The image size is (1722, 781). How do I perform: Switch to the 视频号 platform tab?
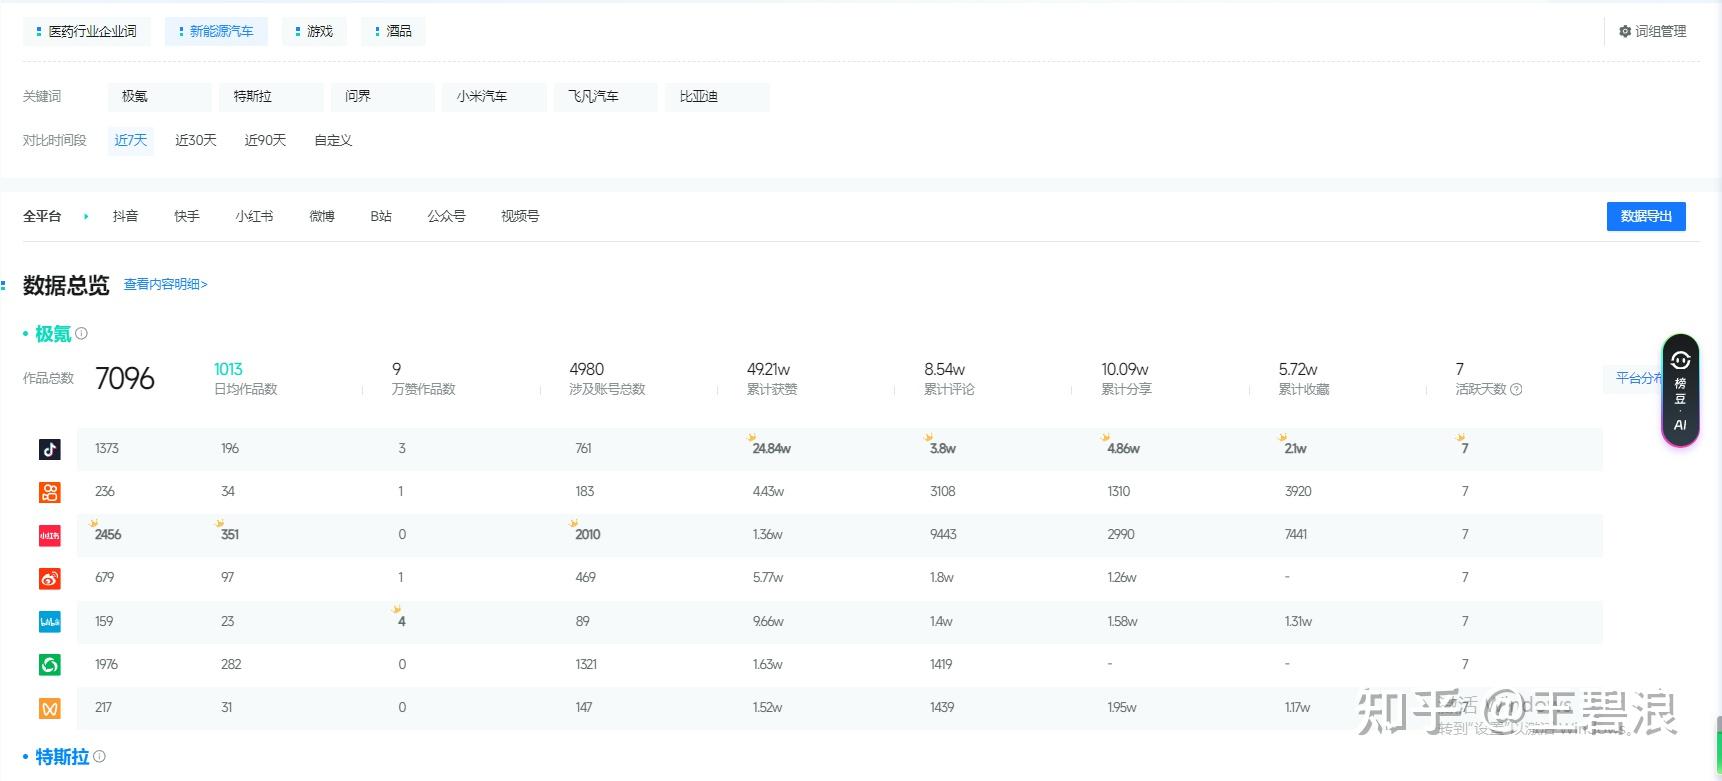pyautogui.click(x=520, y=216)
